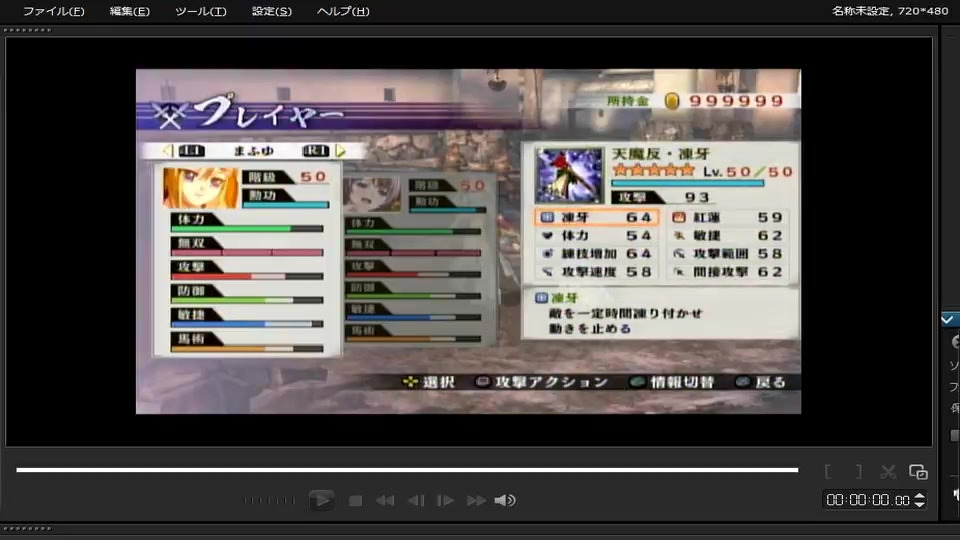Open the 編集(E) menu
Image resolution: width=960 pixels, height=540 pixels.
tap(129, 11)
